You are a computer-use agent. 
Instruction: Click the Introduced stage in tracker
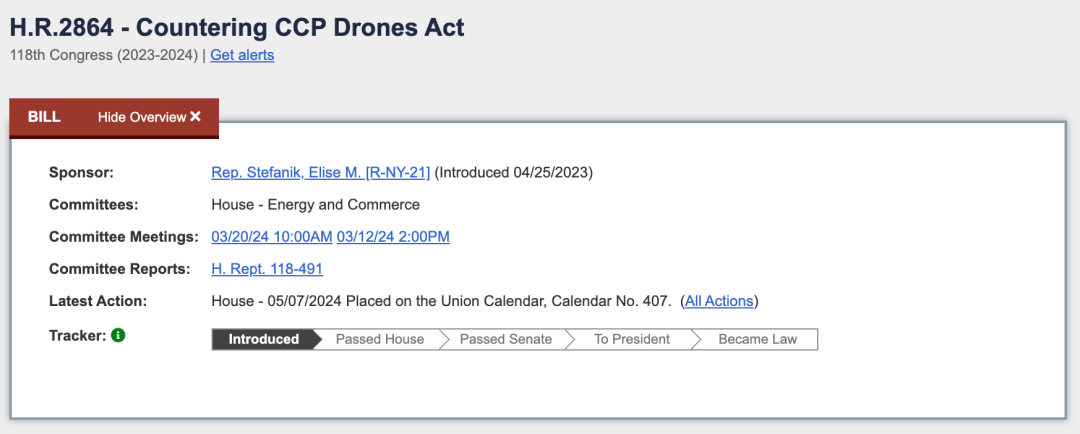click(264, 339)
